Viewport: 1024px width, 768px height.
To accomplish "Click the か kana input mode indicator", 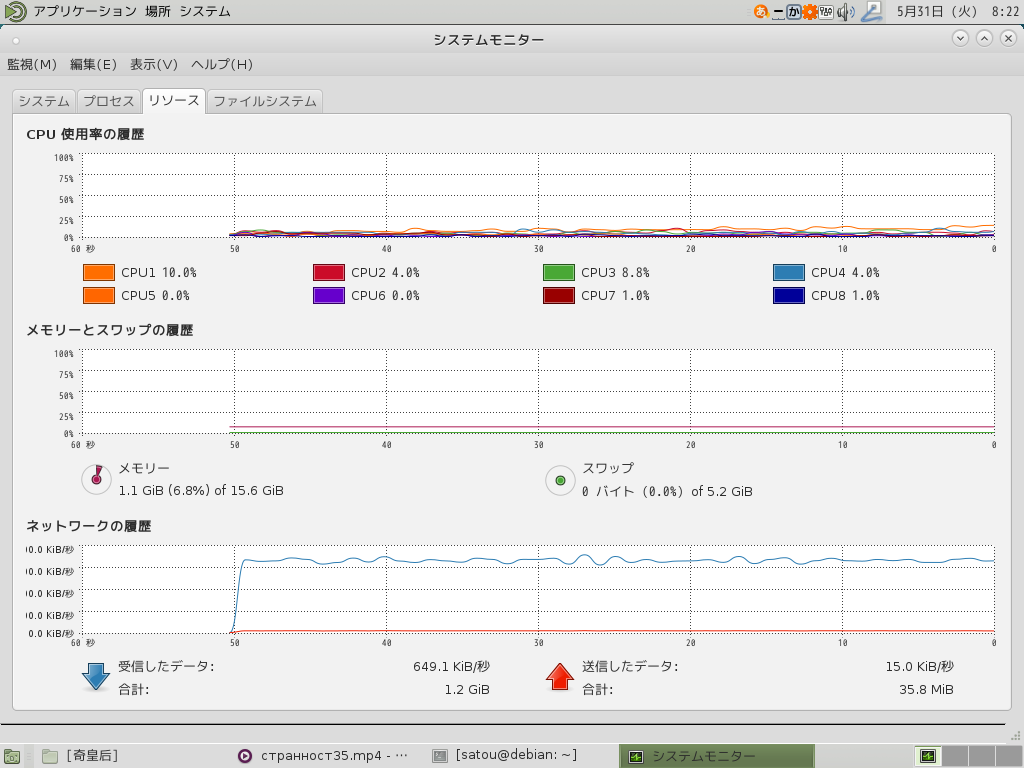I will click(793, 11).
